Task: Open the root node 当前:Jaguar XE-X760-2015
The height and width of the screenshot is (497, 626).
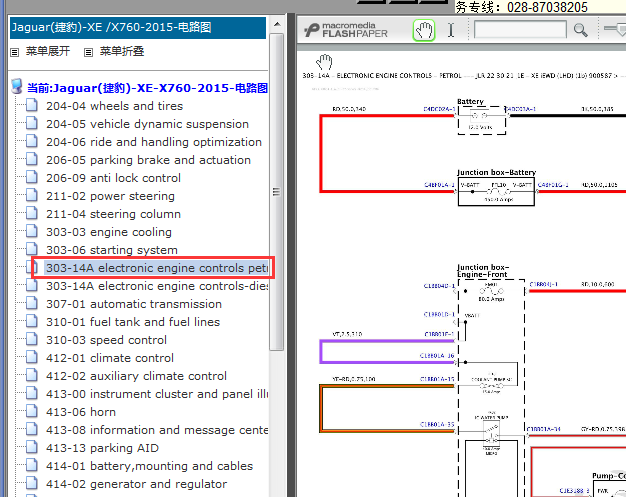Action: [x=147, y=88]
